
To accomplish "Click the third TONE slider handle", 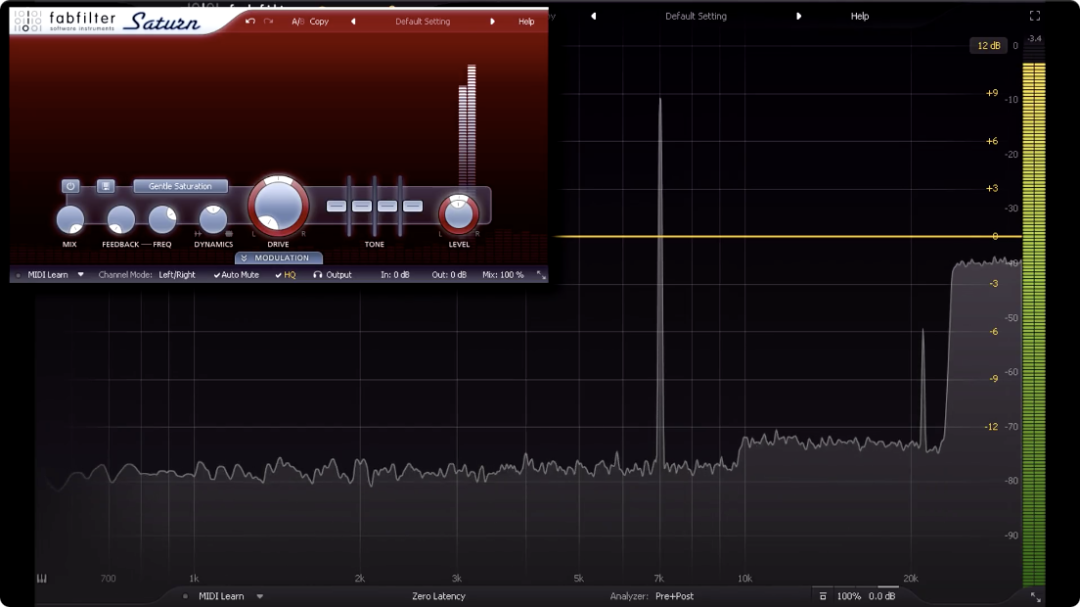I will pyautogui.click(x=387, y=206).
